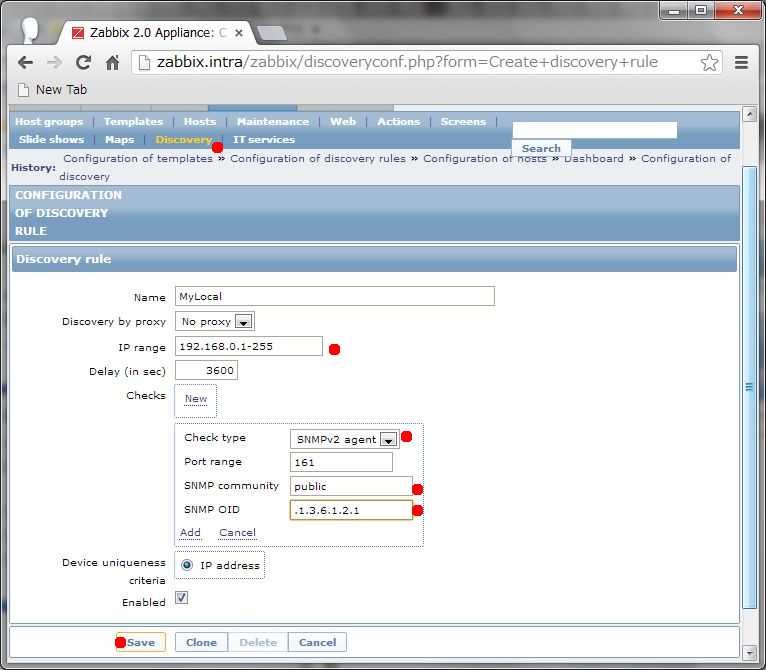Click the page scrollbar down arrow
The width and height of the screenshot is (766, 670).
(x=750, y=652)
